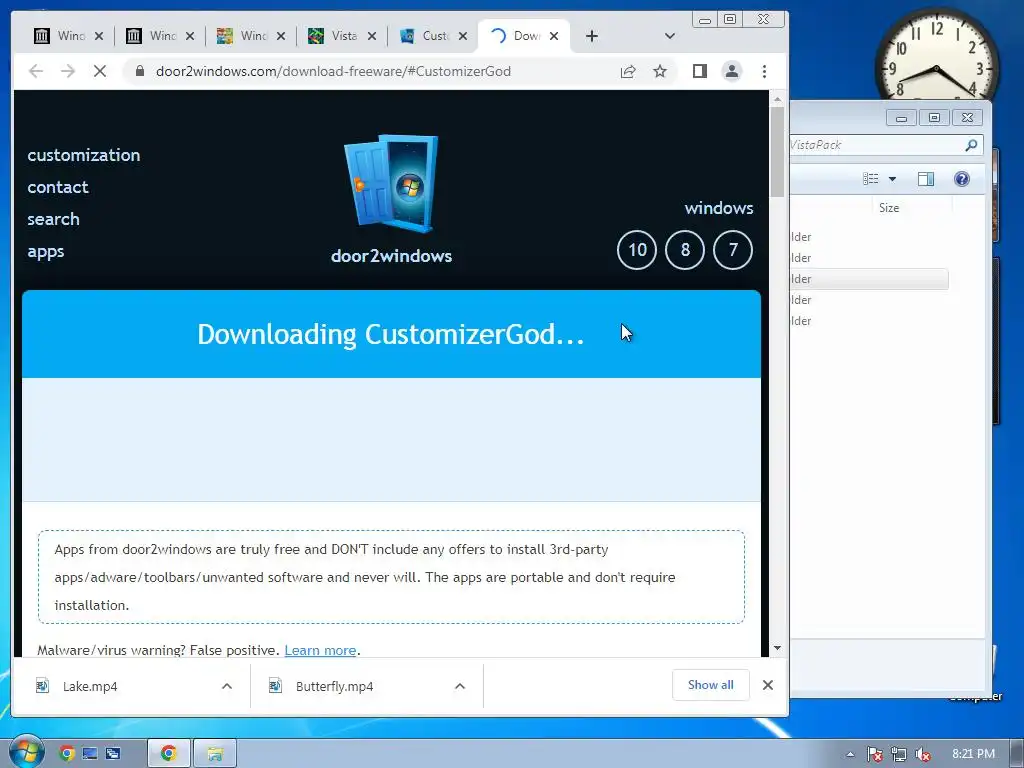Click the Explorer search magnifier icon
The image size is (1024, 768).
click(x=971, y=145)
